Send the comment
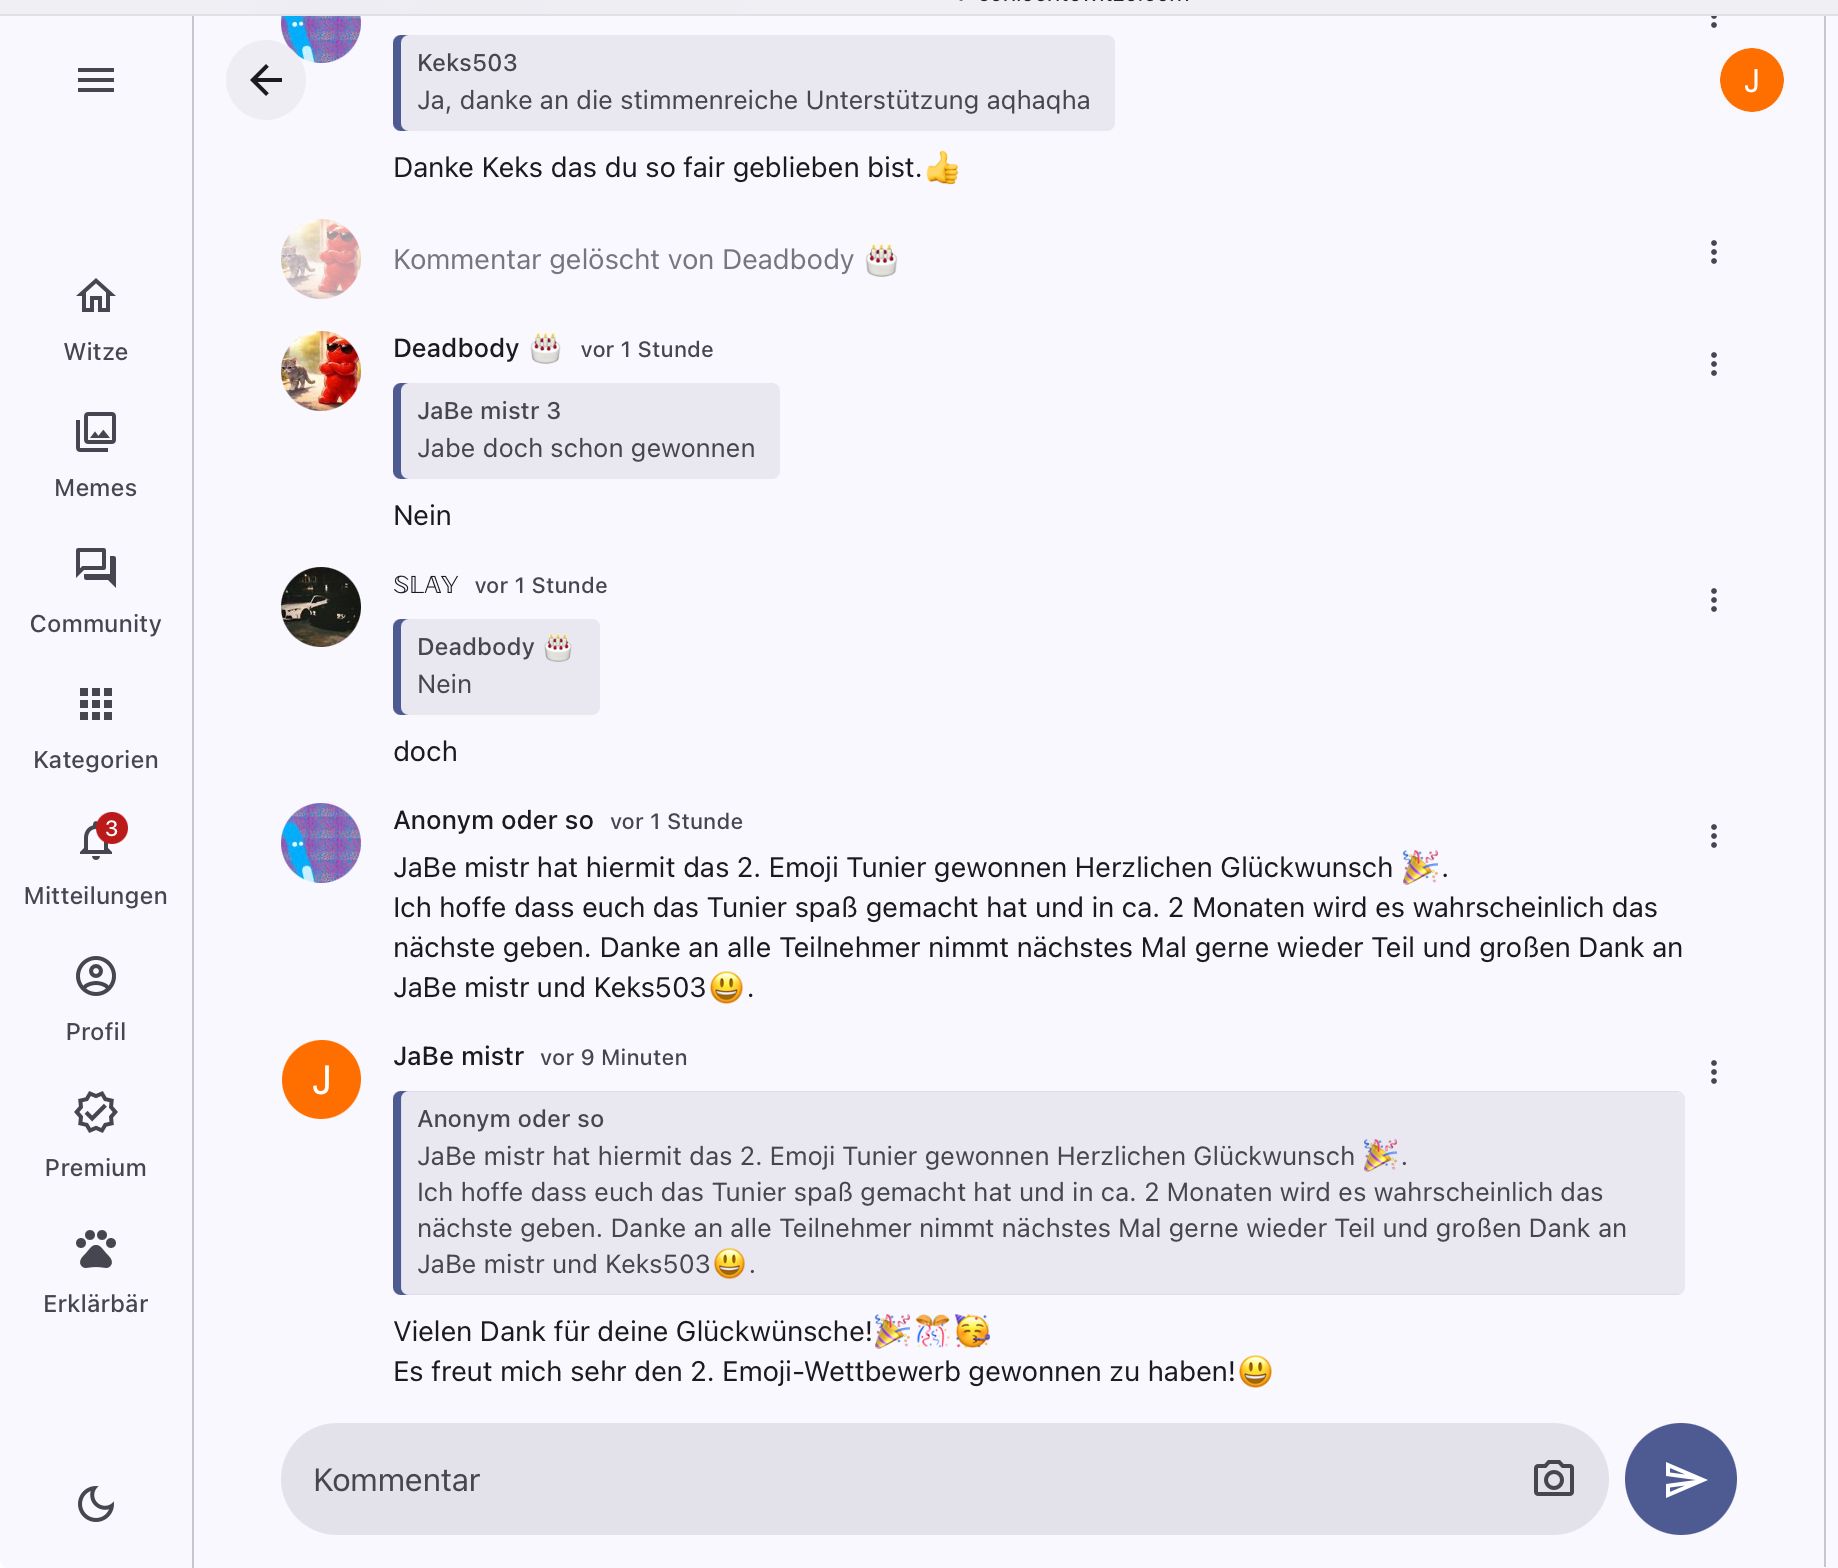 1681,1479
